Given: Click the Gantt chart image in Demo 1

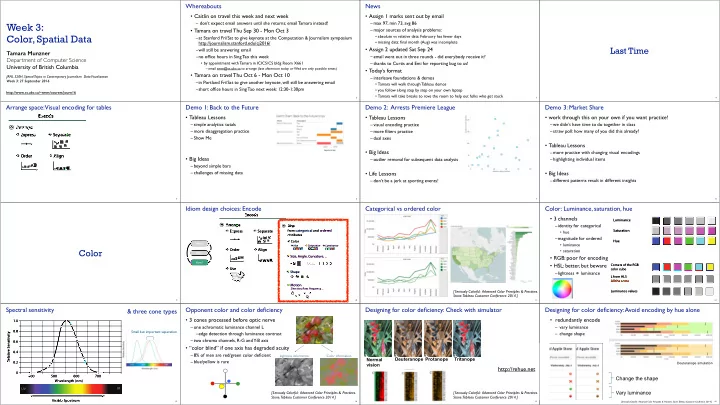Looking at the screenshot, I should pos(310,133).
